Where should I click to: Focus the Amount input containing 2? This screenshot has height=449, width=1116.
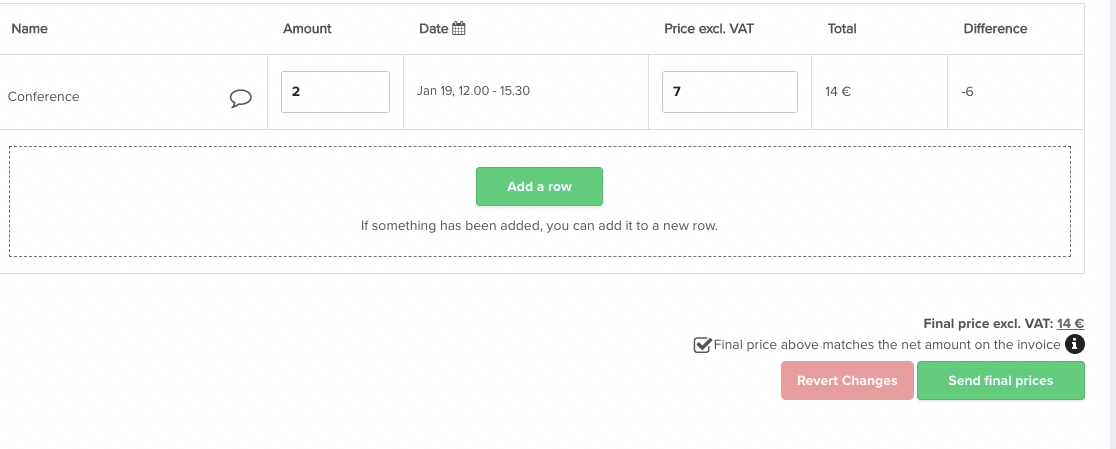coord(335,92)
